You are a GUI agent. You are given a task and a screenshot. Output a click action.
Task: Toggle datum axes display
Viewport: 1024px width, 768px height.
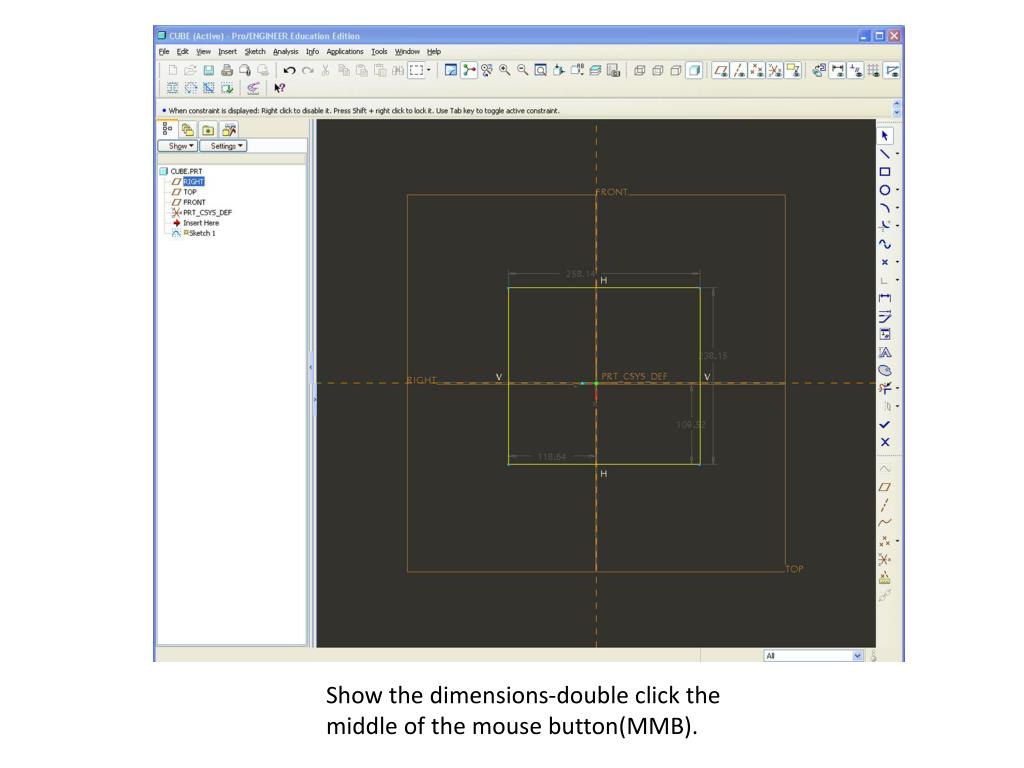pos(739,71)
